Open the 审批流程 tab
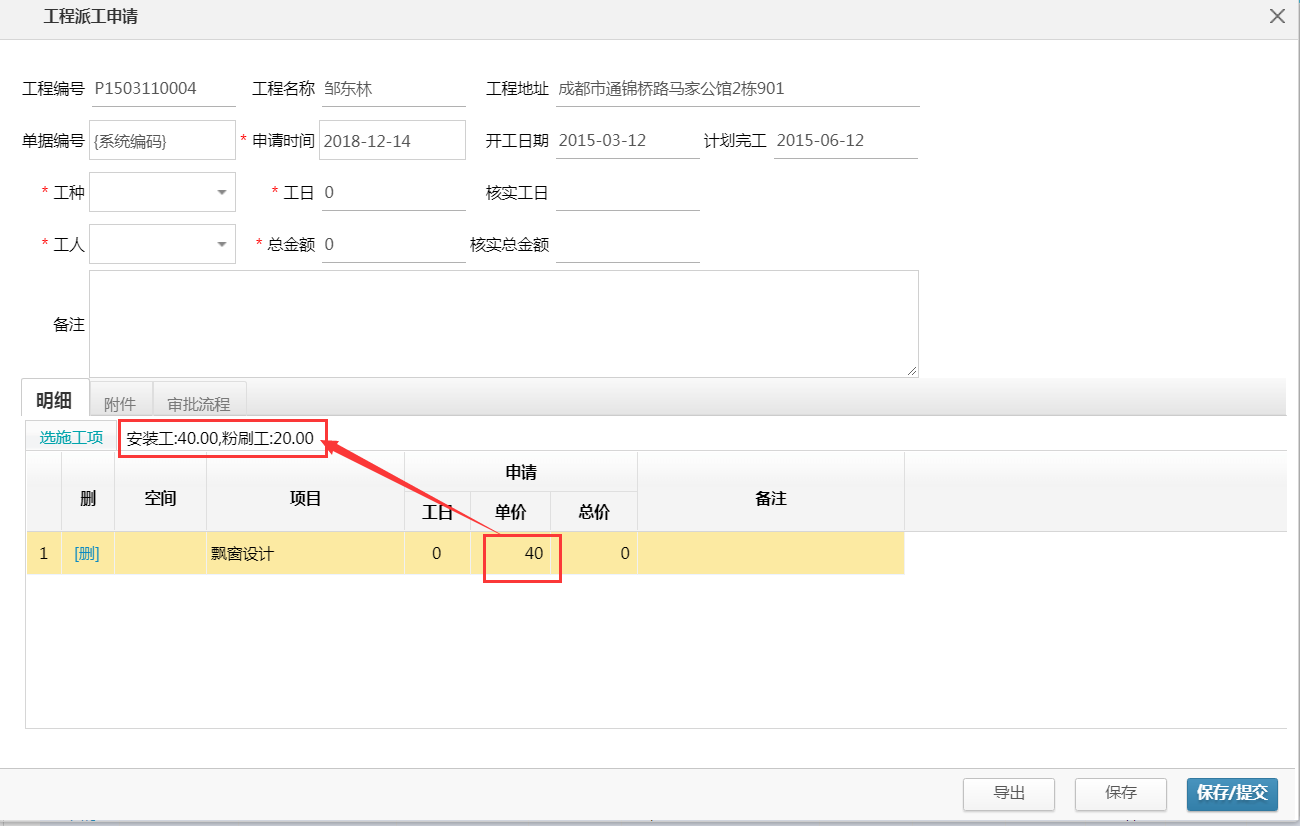The width and height of the screenshot is (1300, 826). [x=199, y=403]
